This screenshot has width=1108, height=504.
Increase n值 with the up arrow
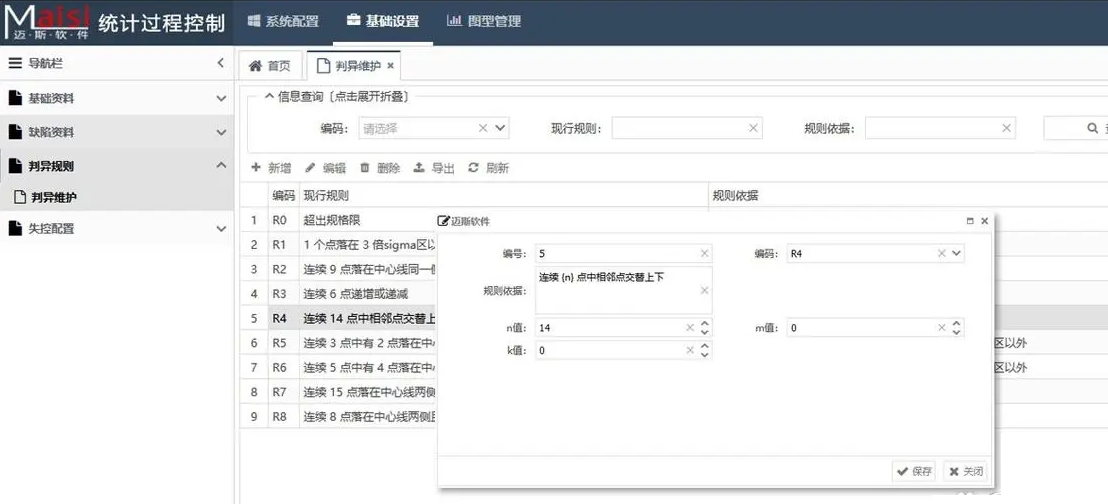click(705, 323)
